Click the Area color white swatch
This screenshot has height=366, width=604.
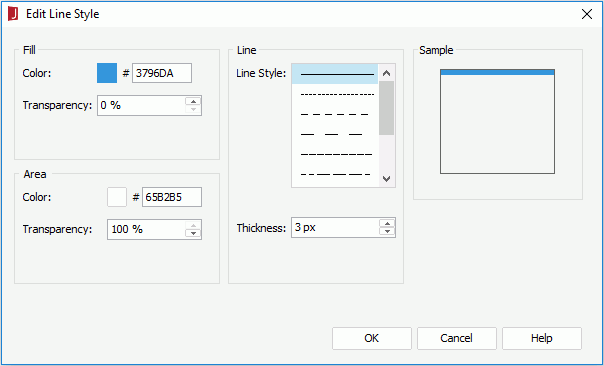117,197
